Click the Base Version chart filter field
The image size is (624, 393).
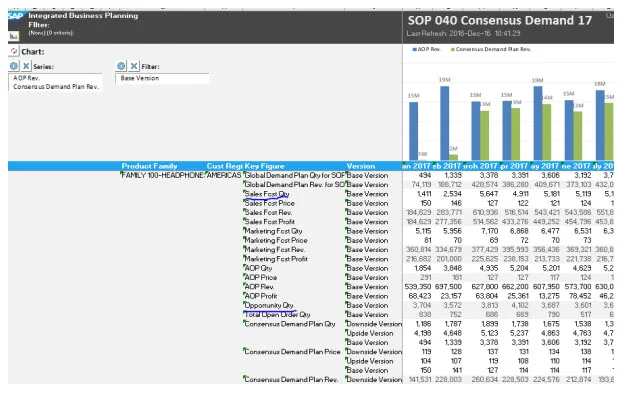(x=162, y=78)
